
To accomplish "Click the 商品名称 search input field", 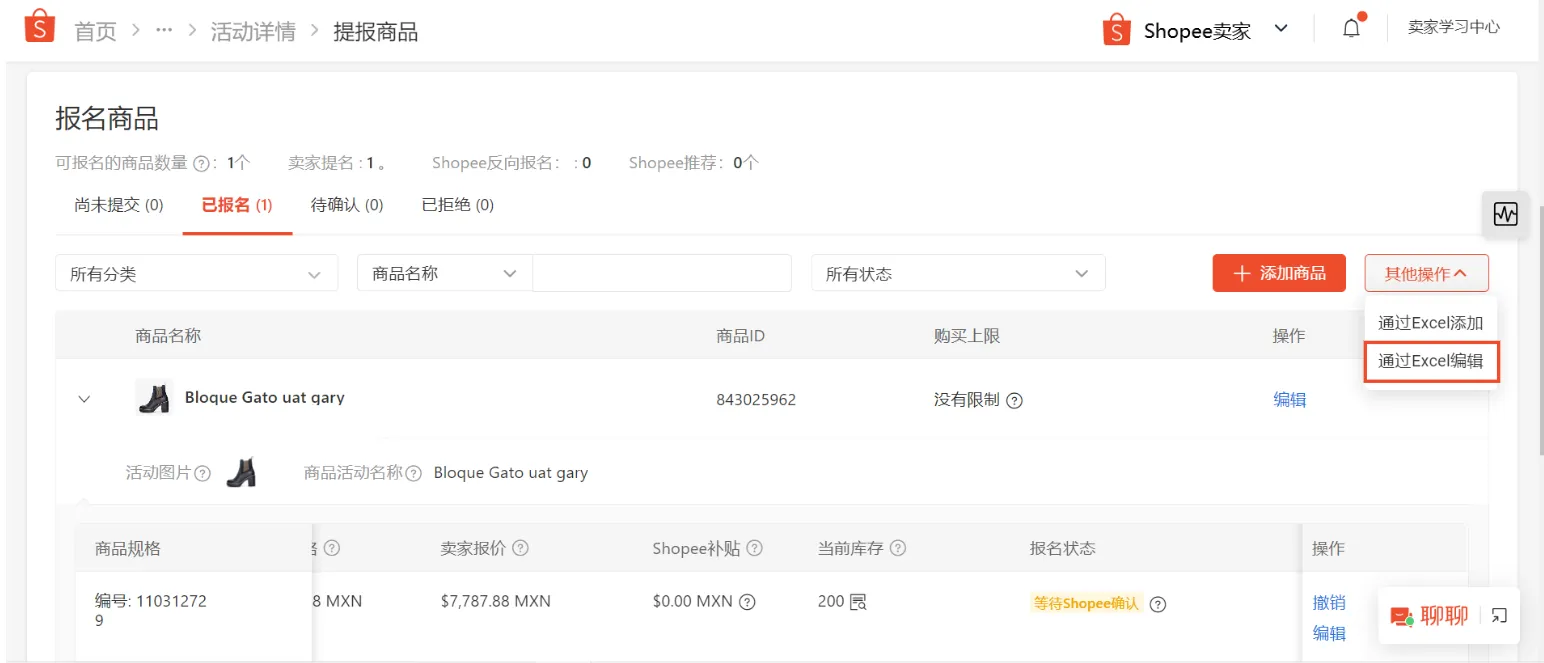I will click(x=660, y=272).
